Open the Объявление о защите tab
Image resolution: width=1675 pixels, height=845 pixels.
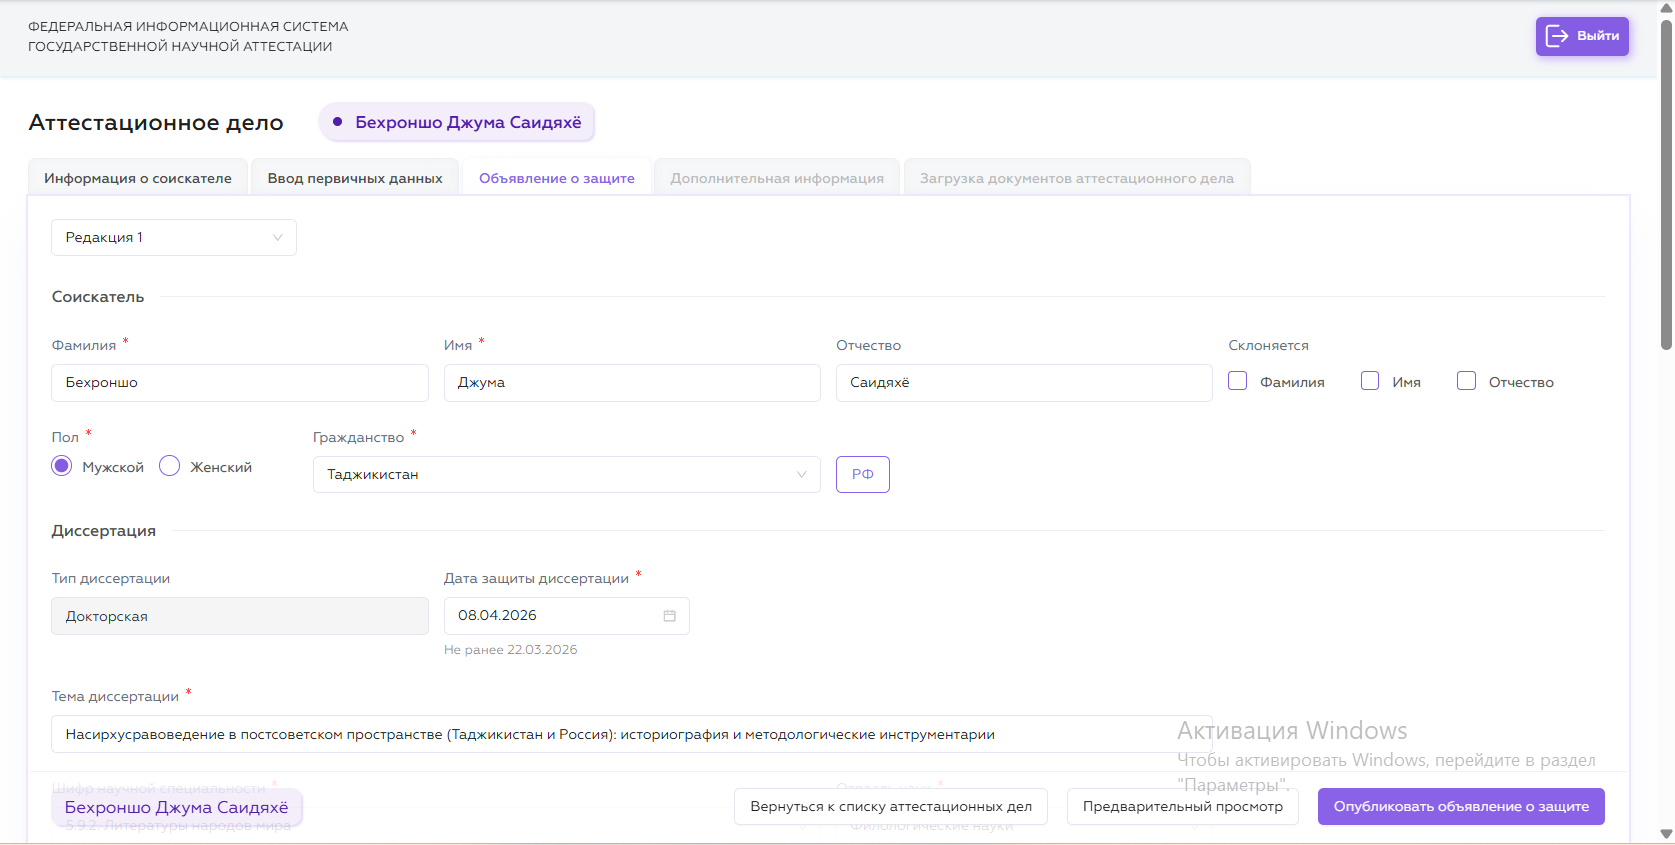click(x=556, y=178)
